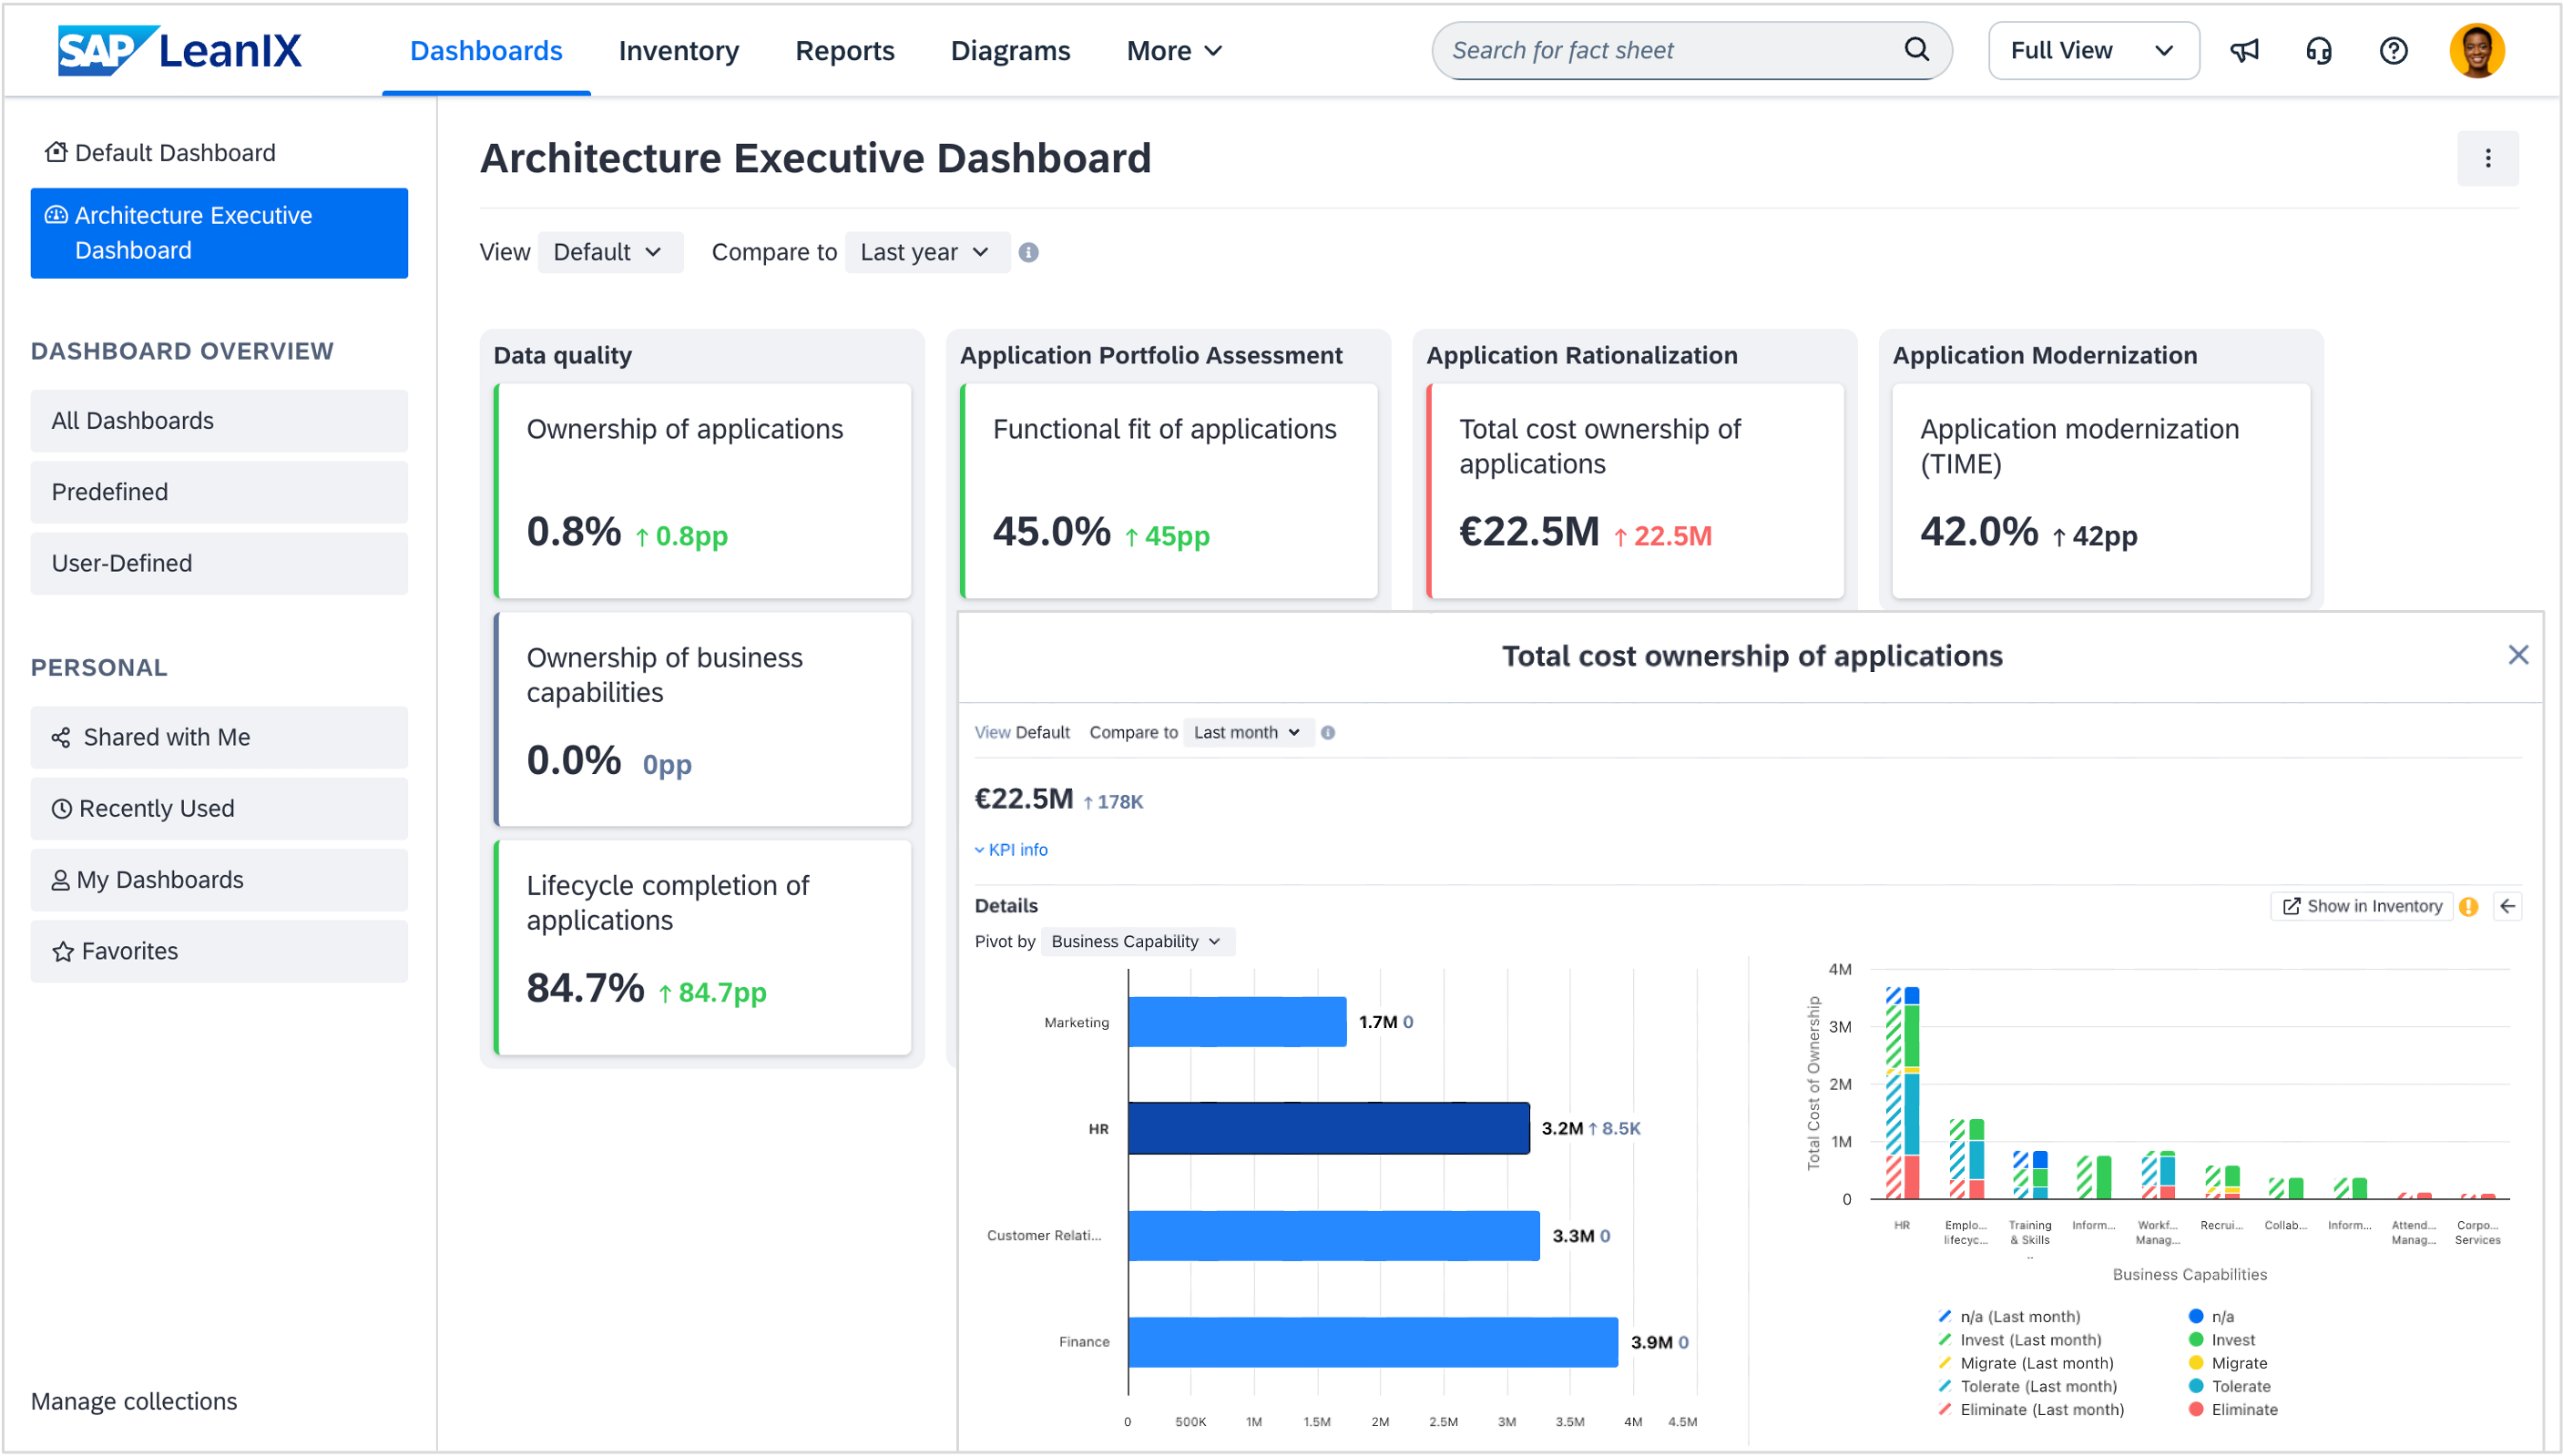Screen dimensions: 2563x1456
Task: Click the announcements megaphone icon
Action: coord(2244,51)
